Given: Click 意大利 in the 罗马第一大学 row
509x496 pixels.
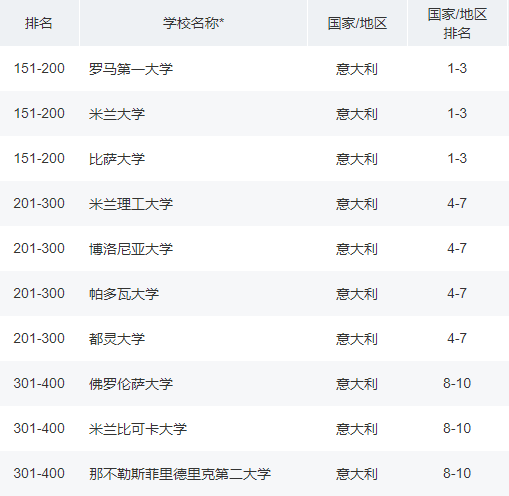Looking at the screenshot, I should [x=357, y=69].
